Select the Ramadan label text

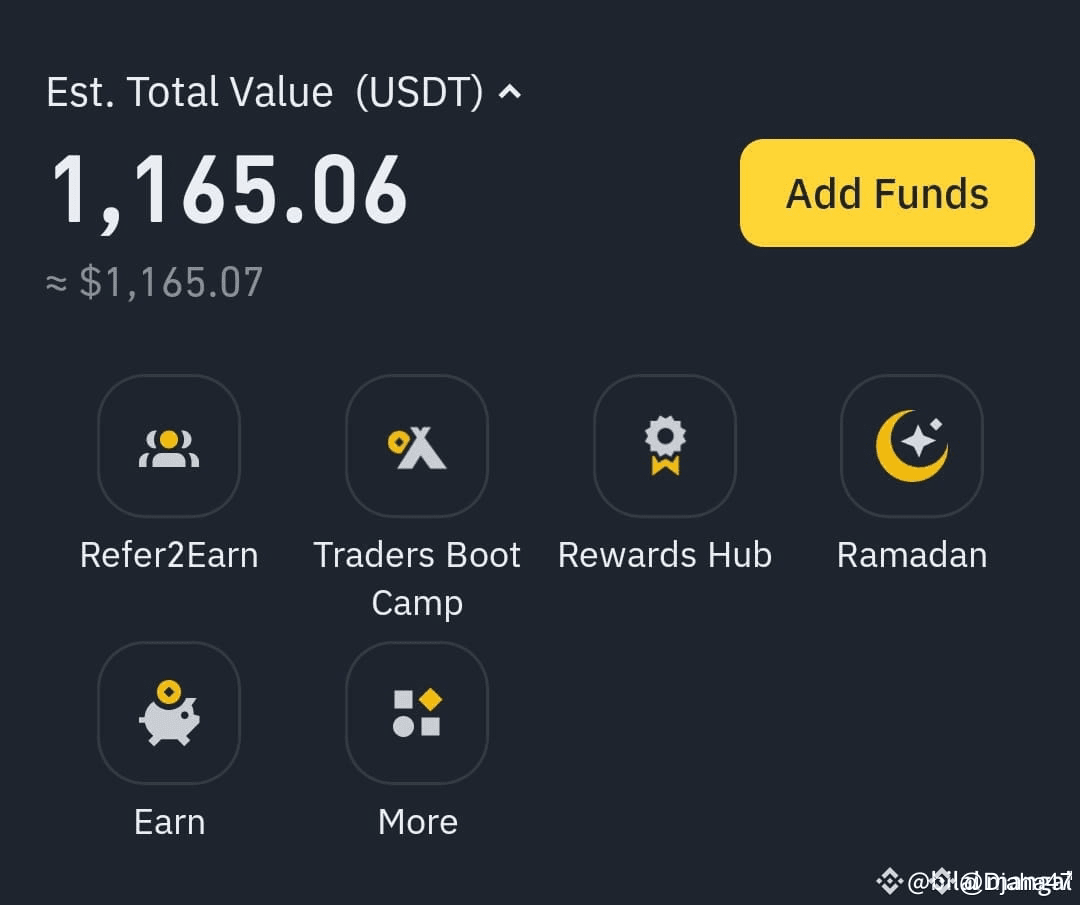(x=912, y=555)
